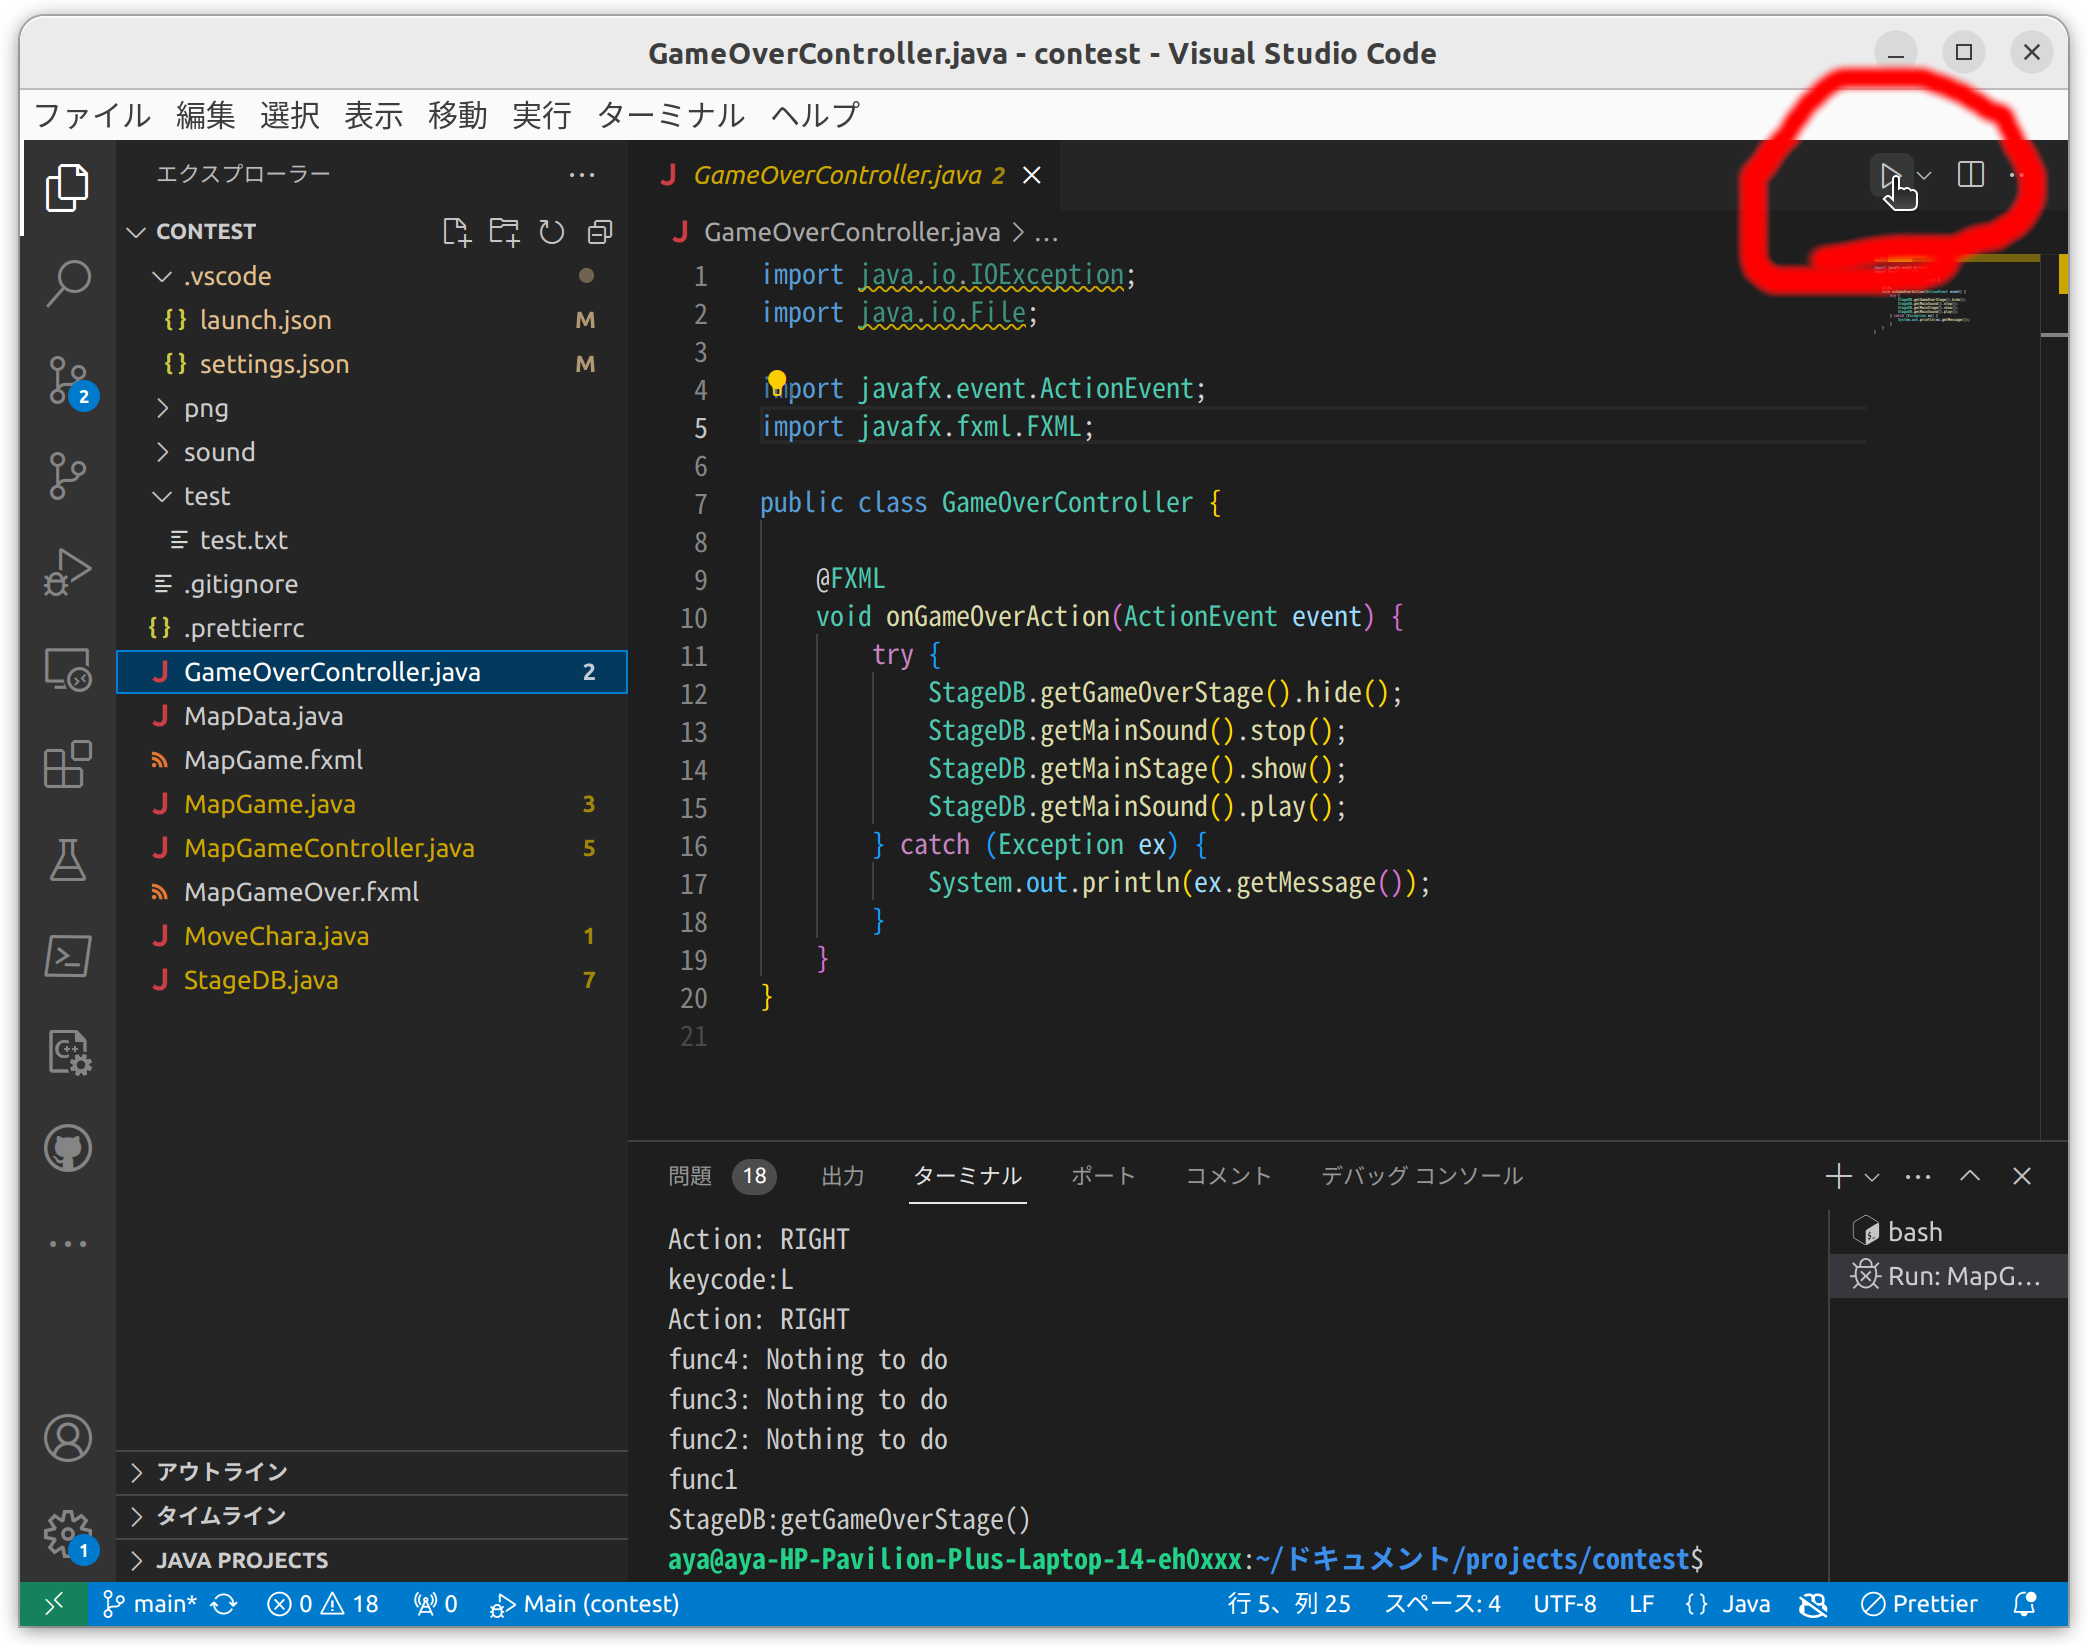Open Remote Explorer view

(x=67, y=669)
